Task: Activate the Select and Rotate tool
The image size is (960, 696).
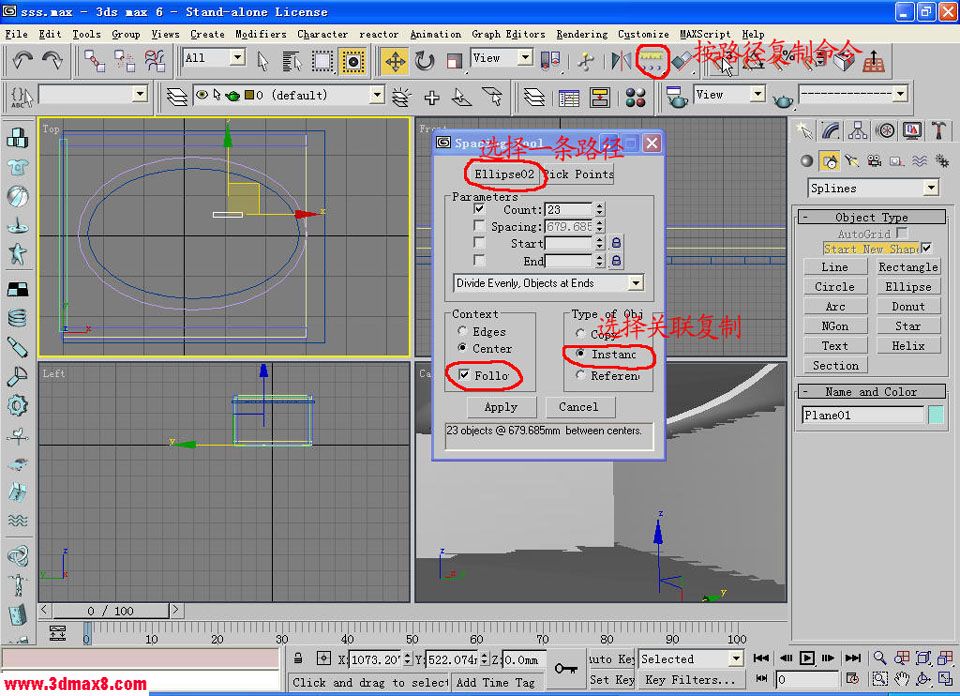Action: pyautogui.click(x=424, y=61)
